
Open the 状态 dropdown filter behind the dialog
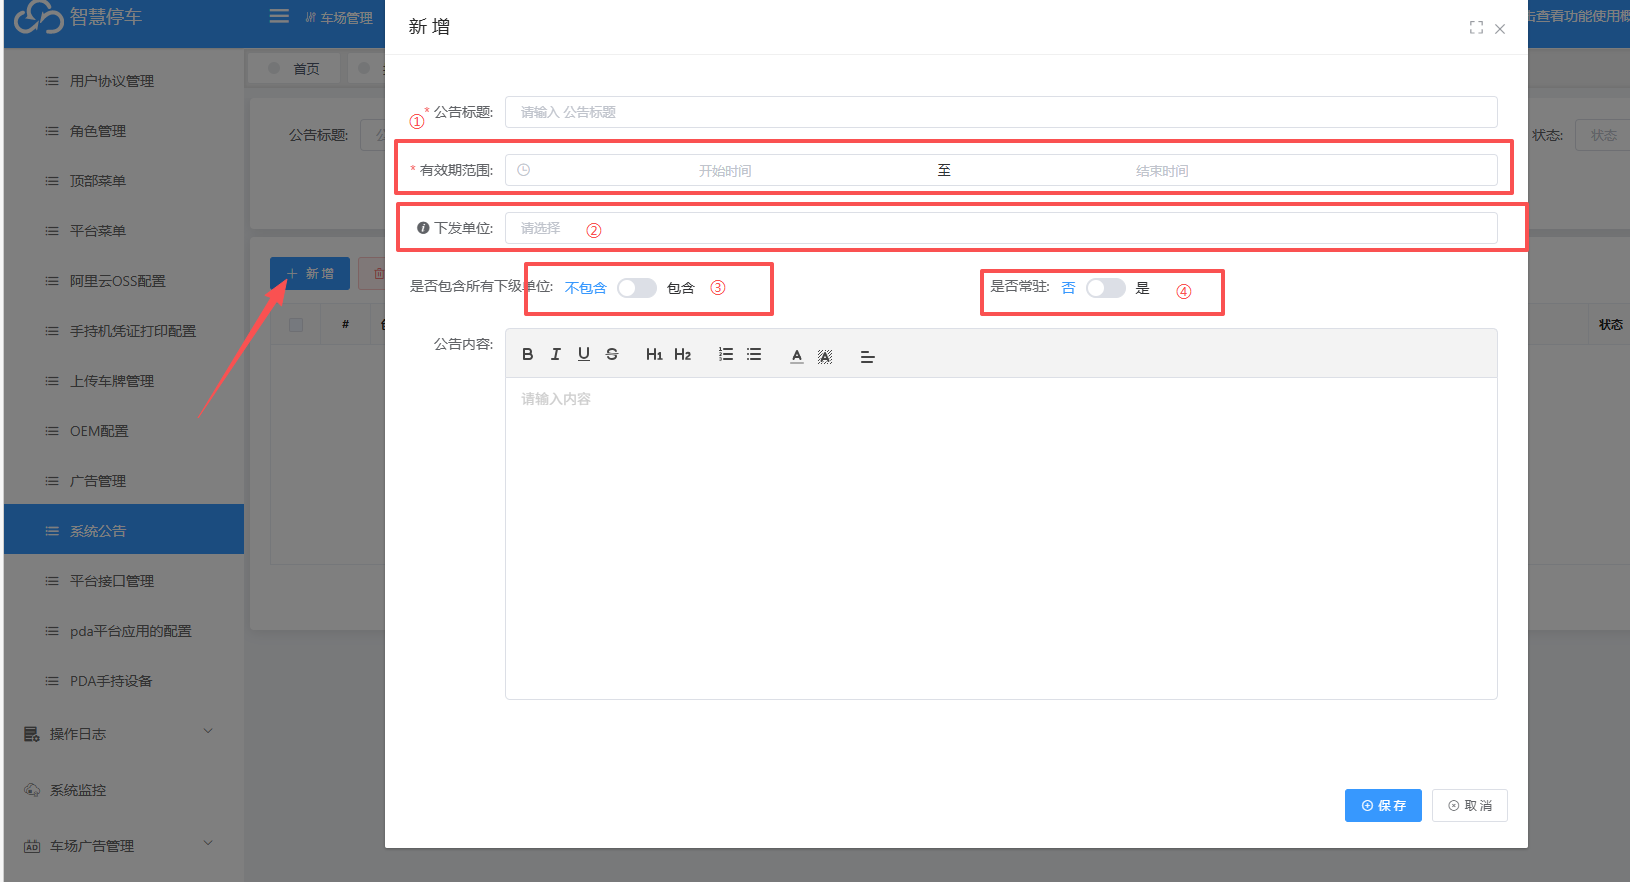click(x=1603, y=135)
